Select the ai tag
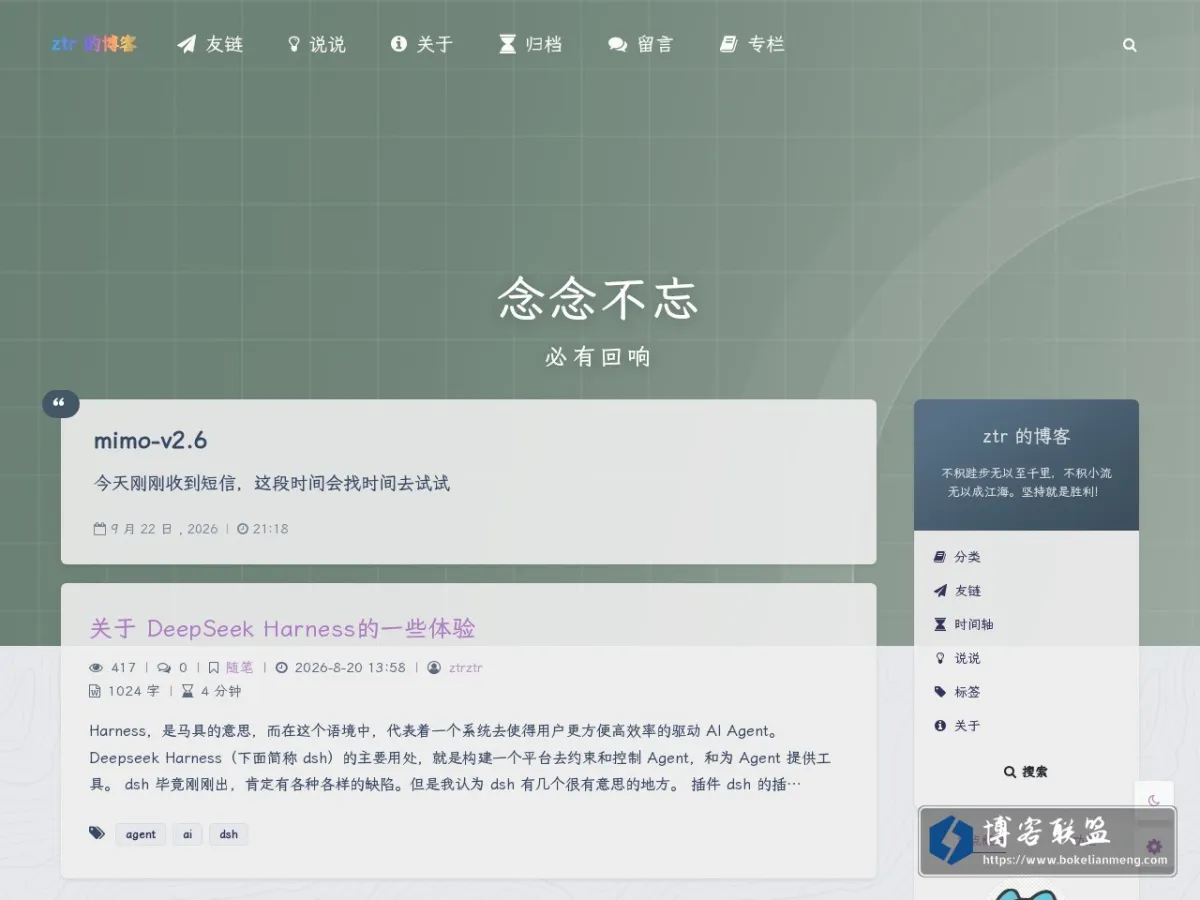This screenshot has width=1200, height=900. (x=187, y=834)
